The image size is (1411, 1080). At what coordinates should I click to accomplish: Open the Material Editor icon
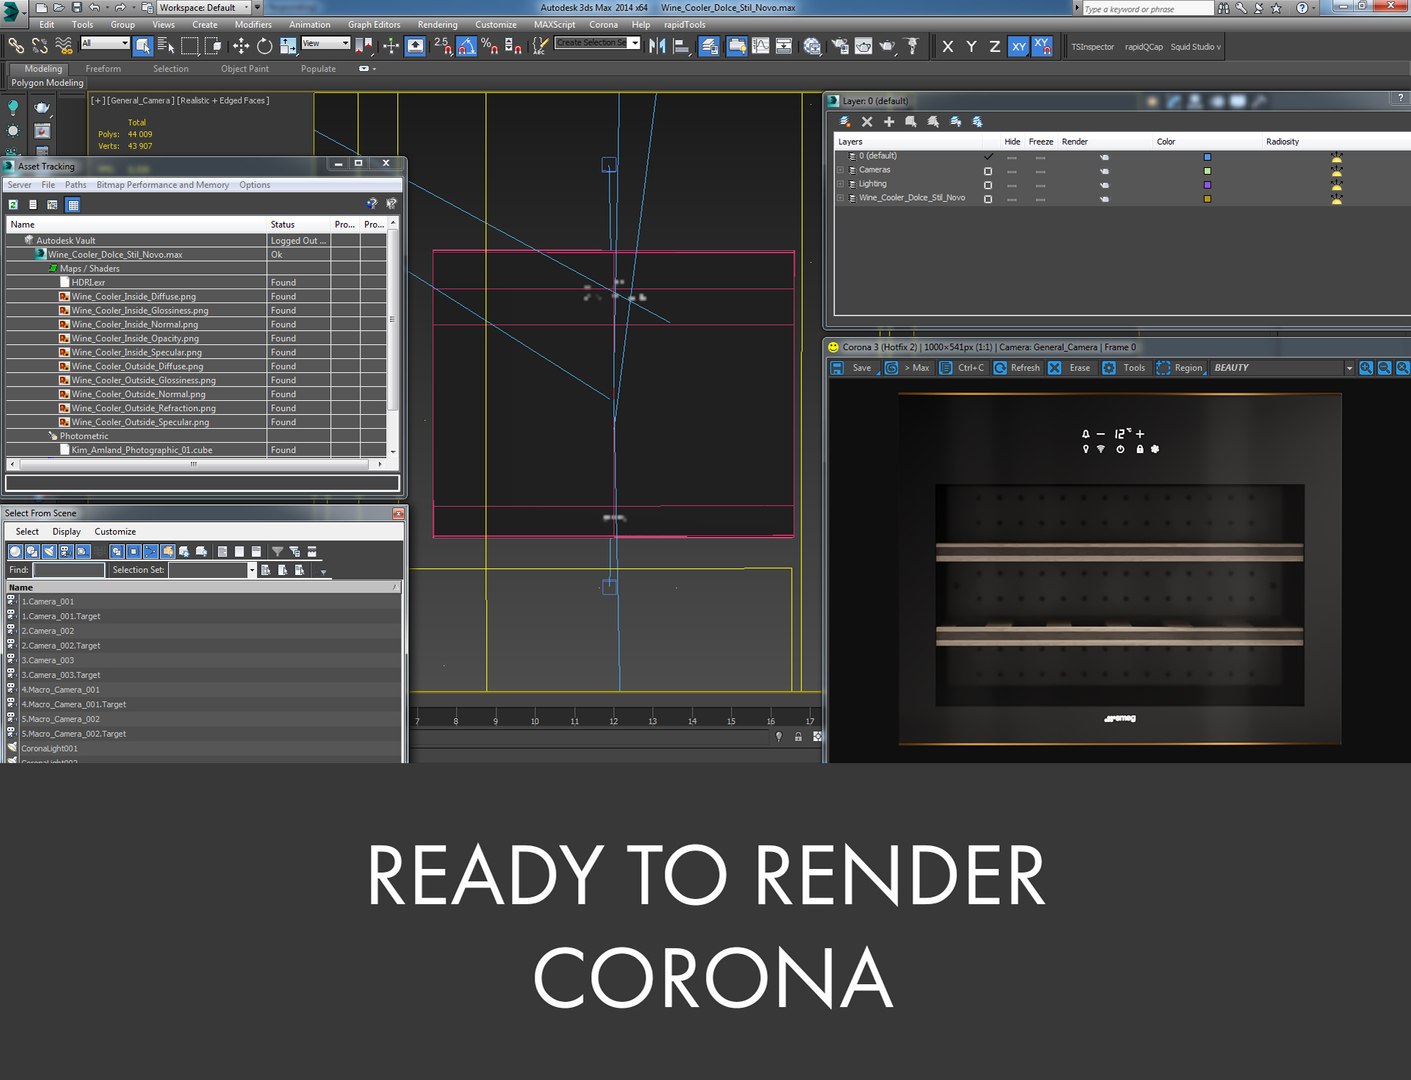pyautogui.click(x=812, y=46)
